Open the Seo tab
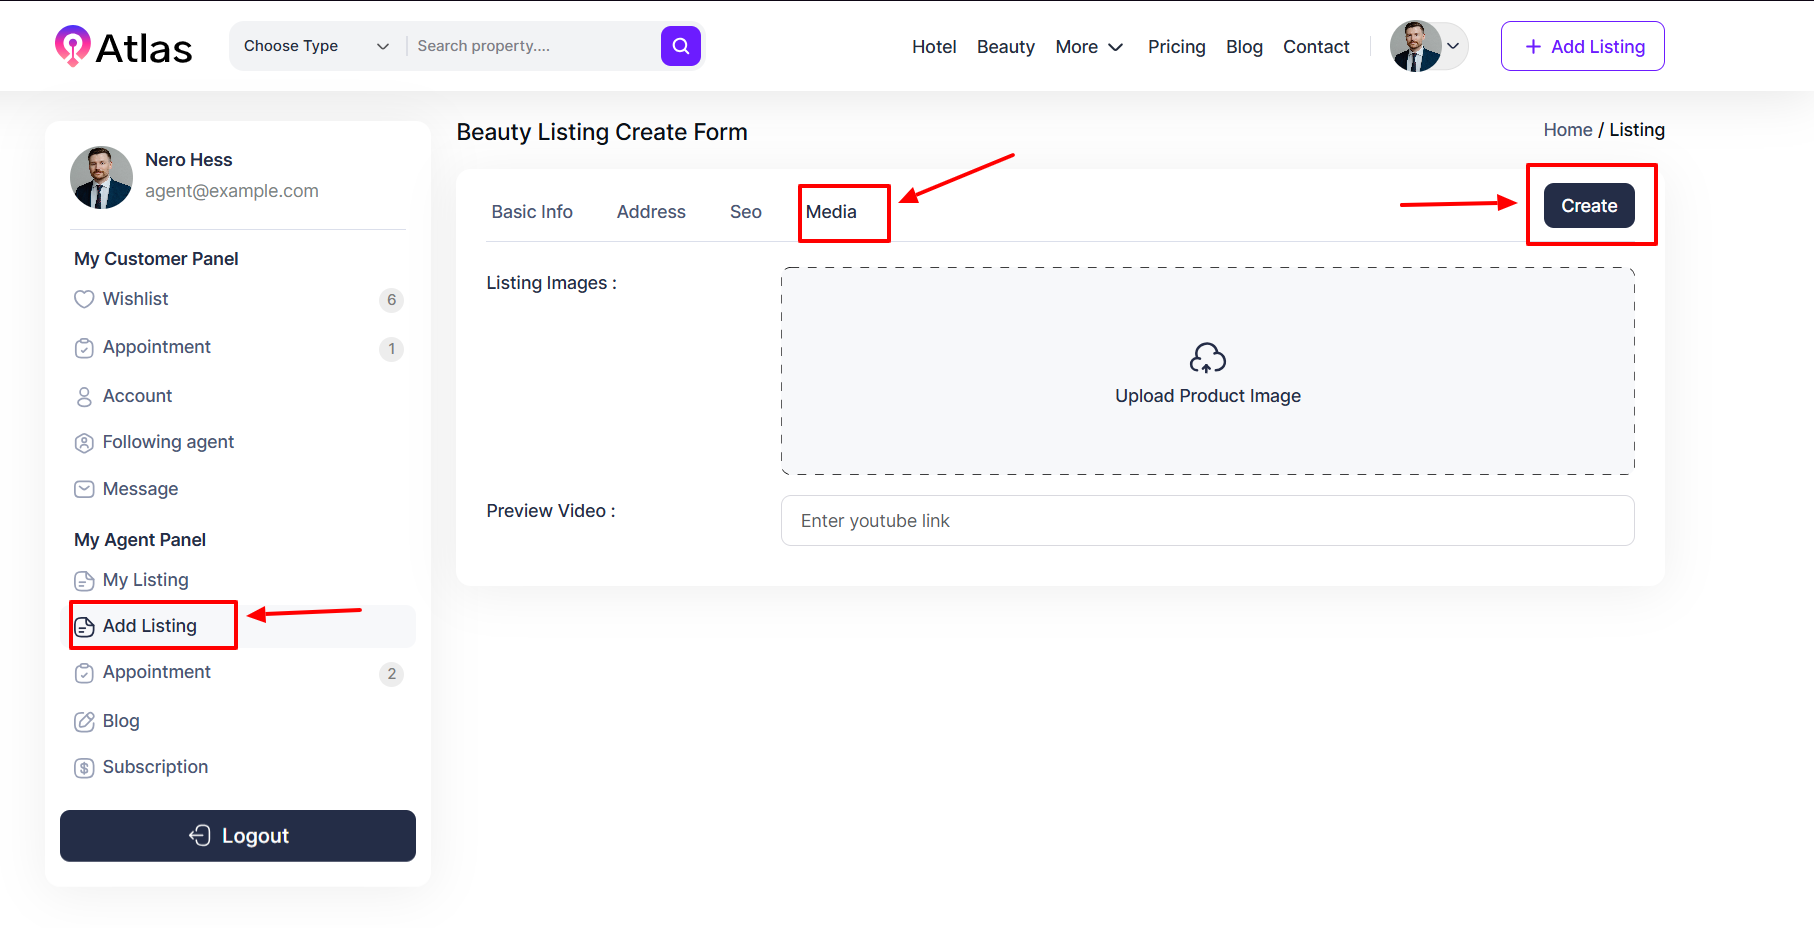Image resolution: width=1814 pixels, height=928 pixels. tap(745, 212)
